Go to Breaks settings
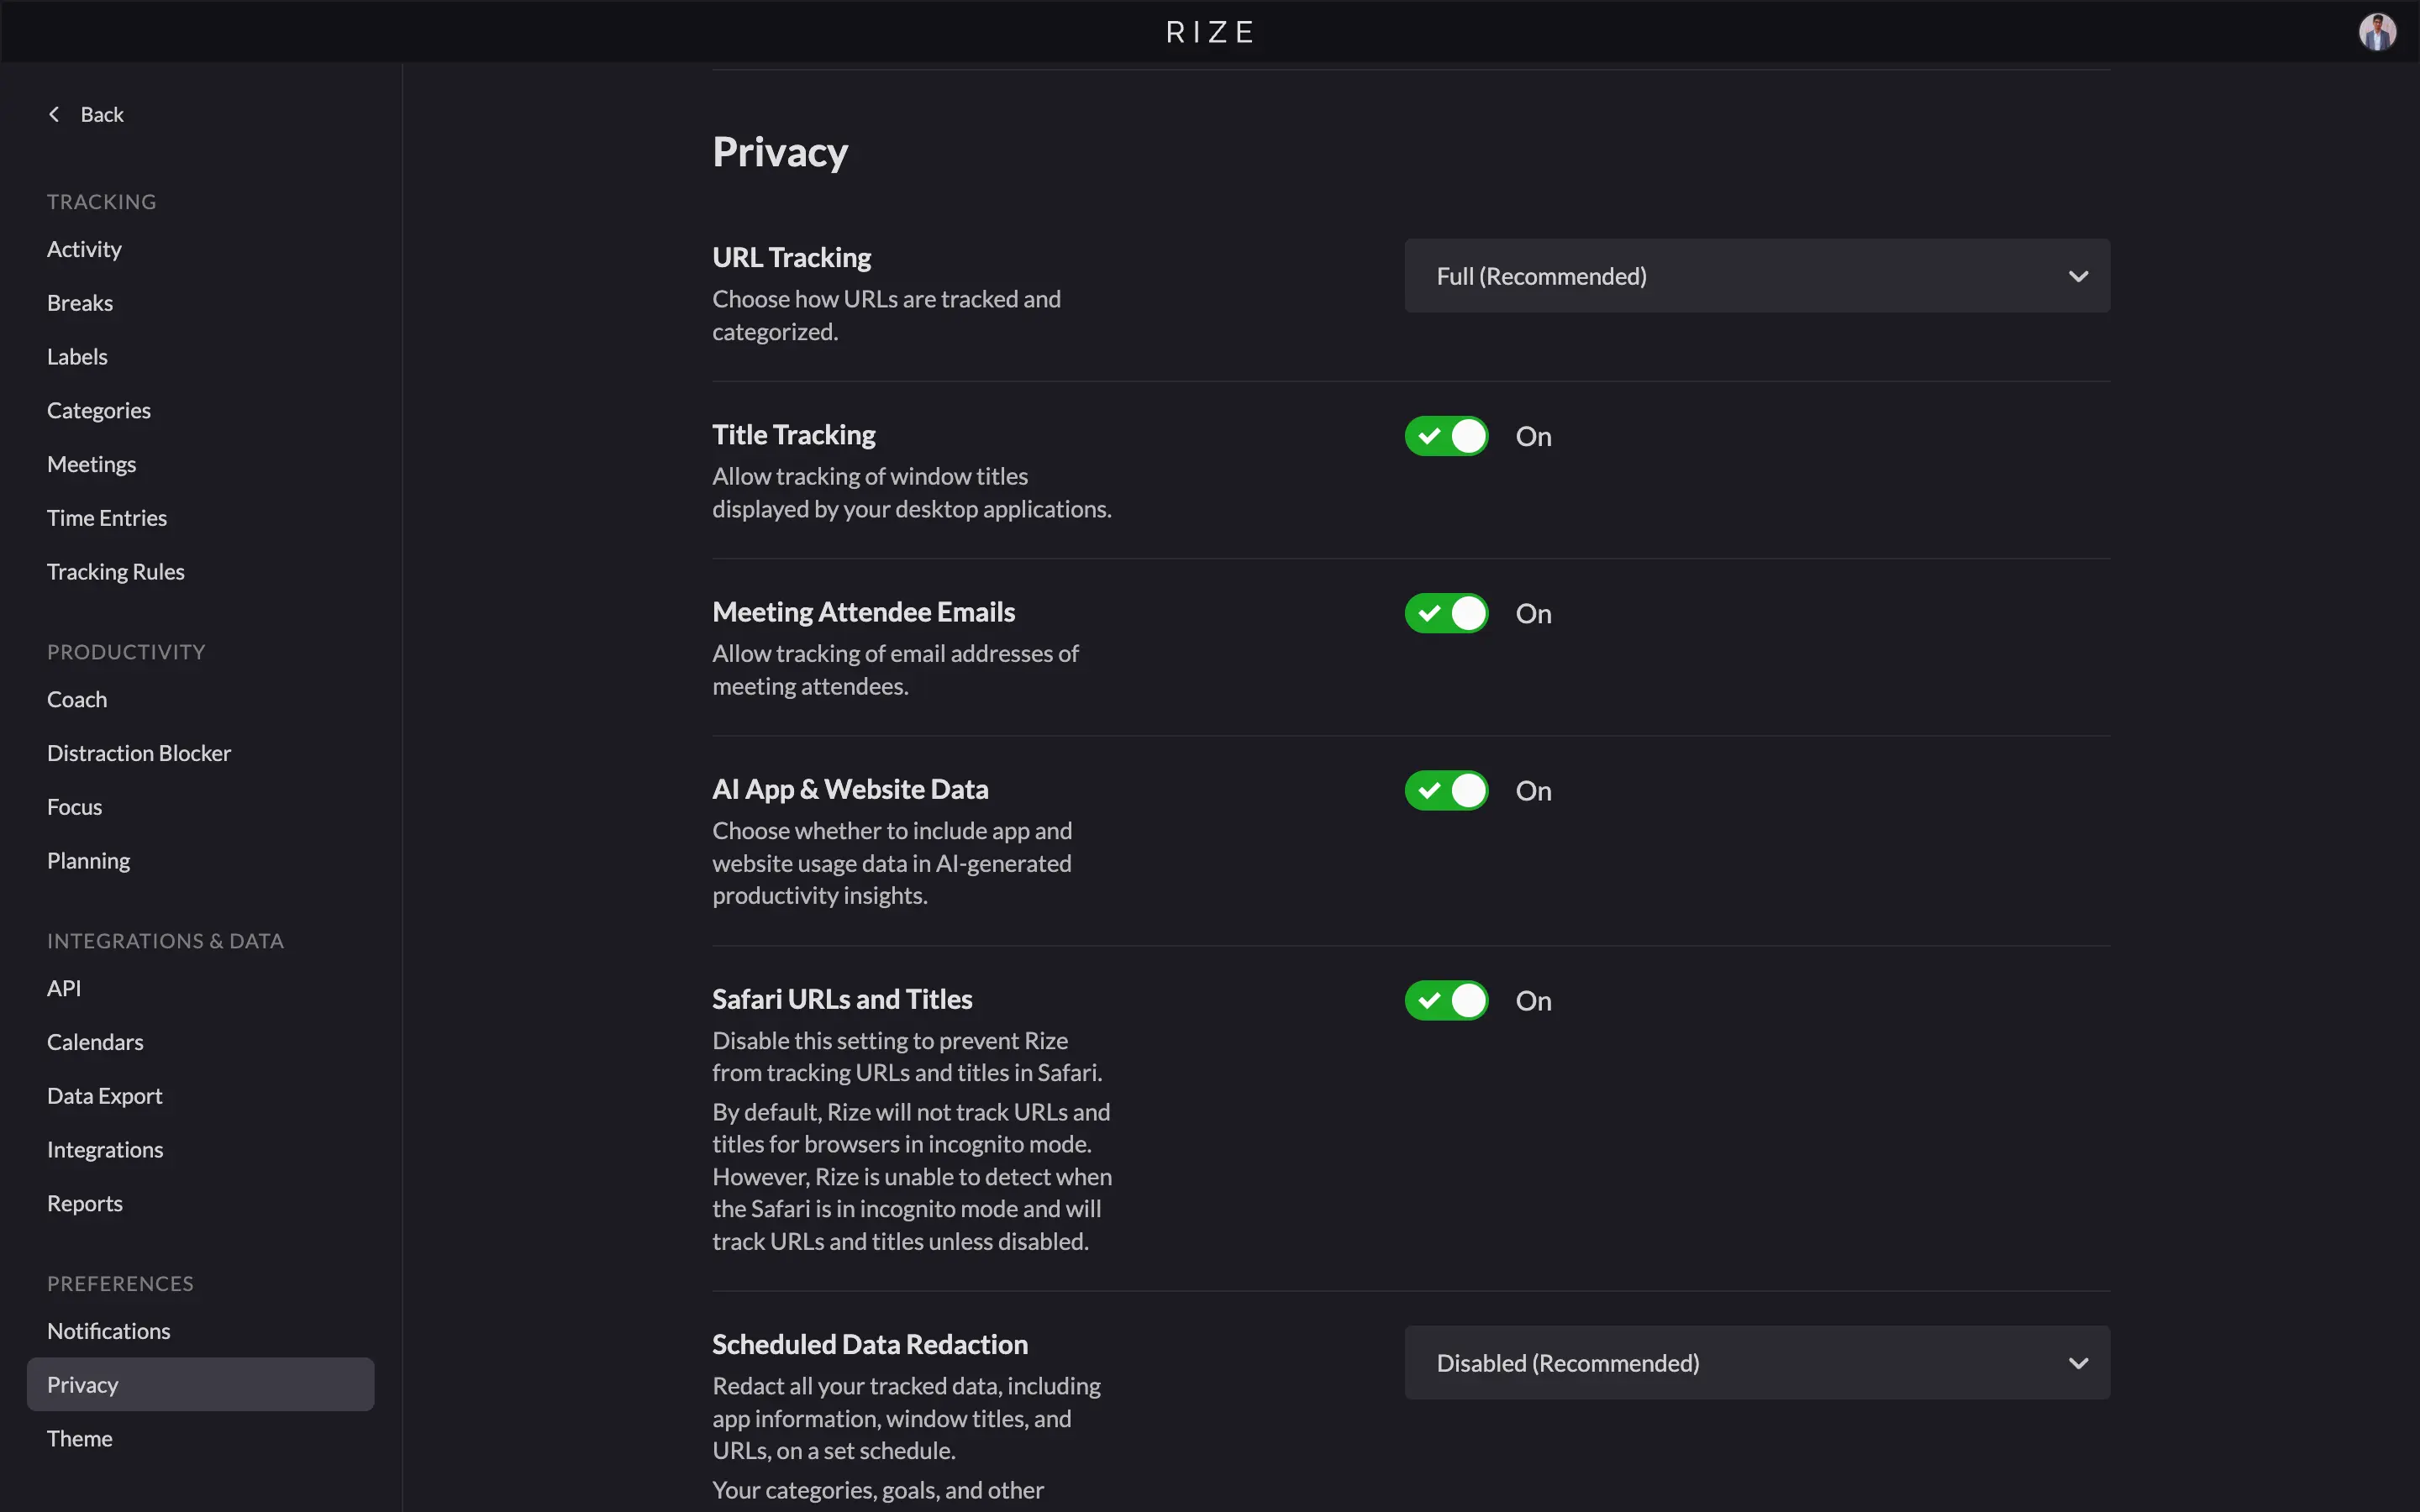 80,302
